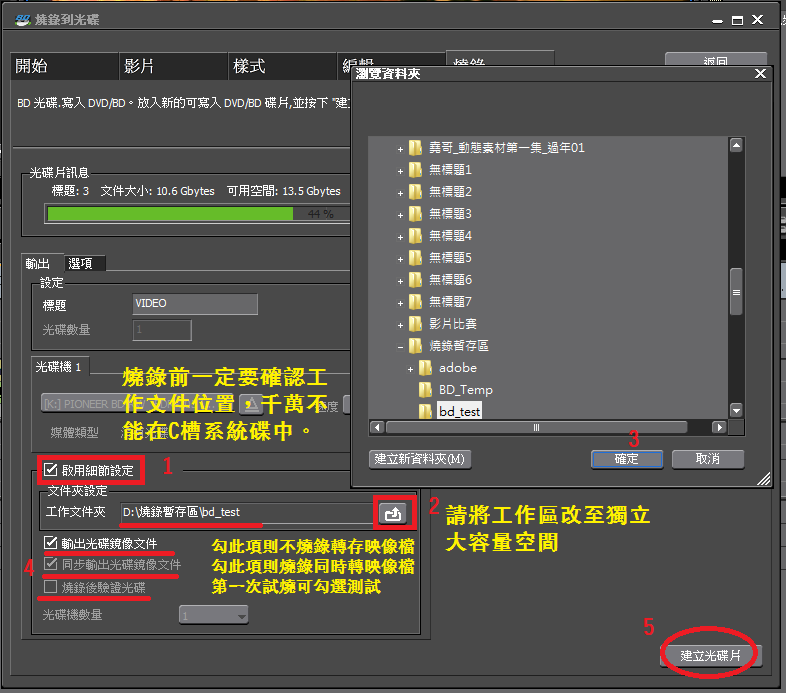Click the vertical scrollbar thumb in folder tree
The width and height of the screenshot is (786, 693).
coord(736,292)
